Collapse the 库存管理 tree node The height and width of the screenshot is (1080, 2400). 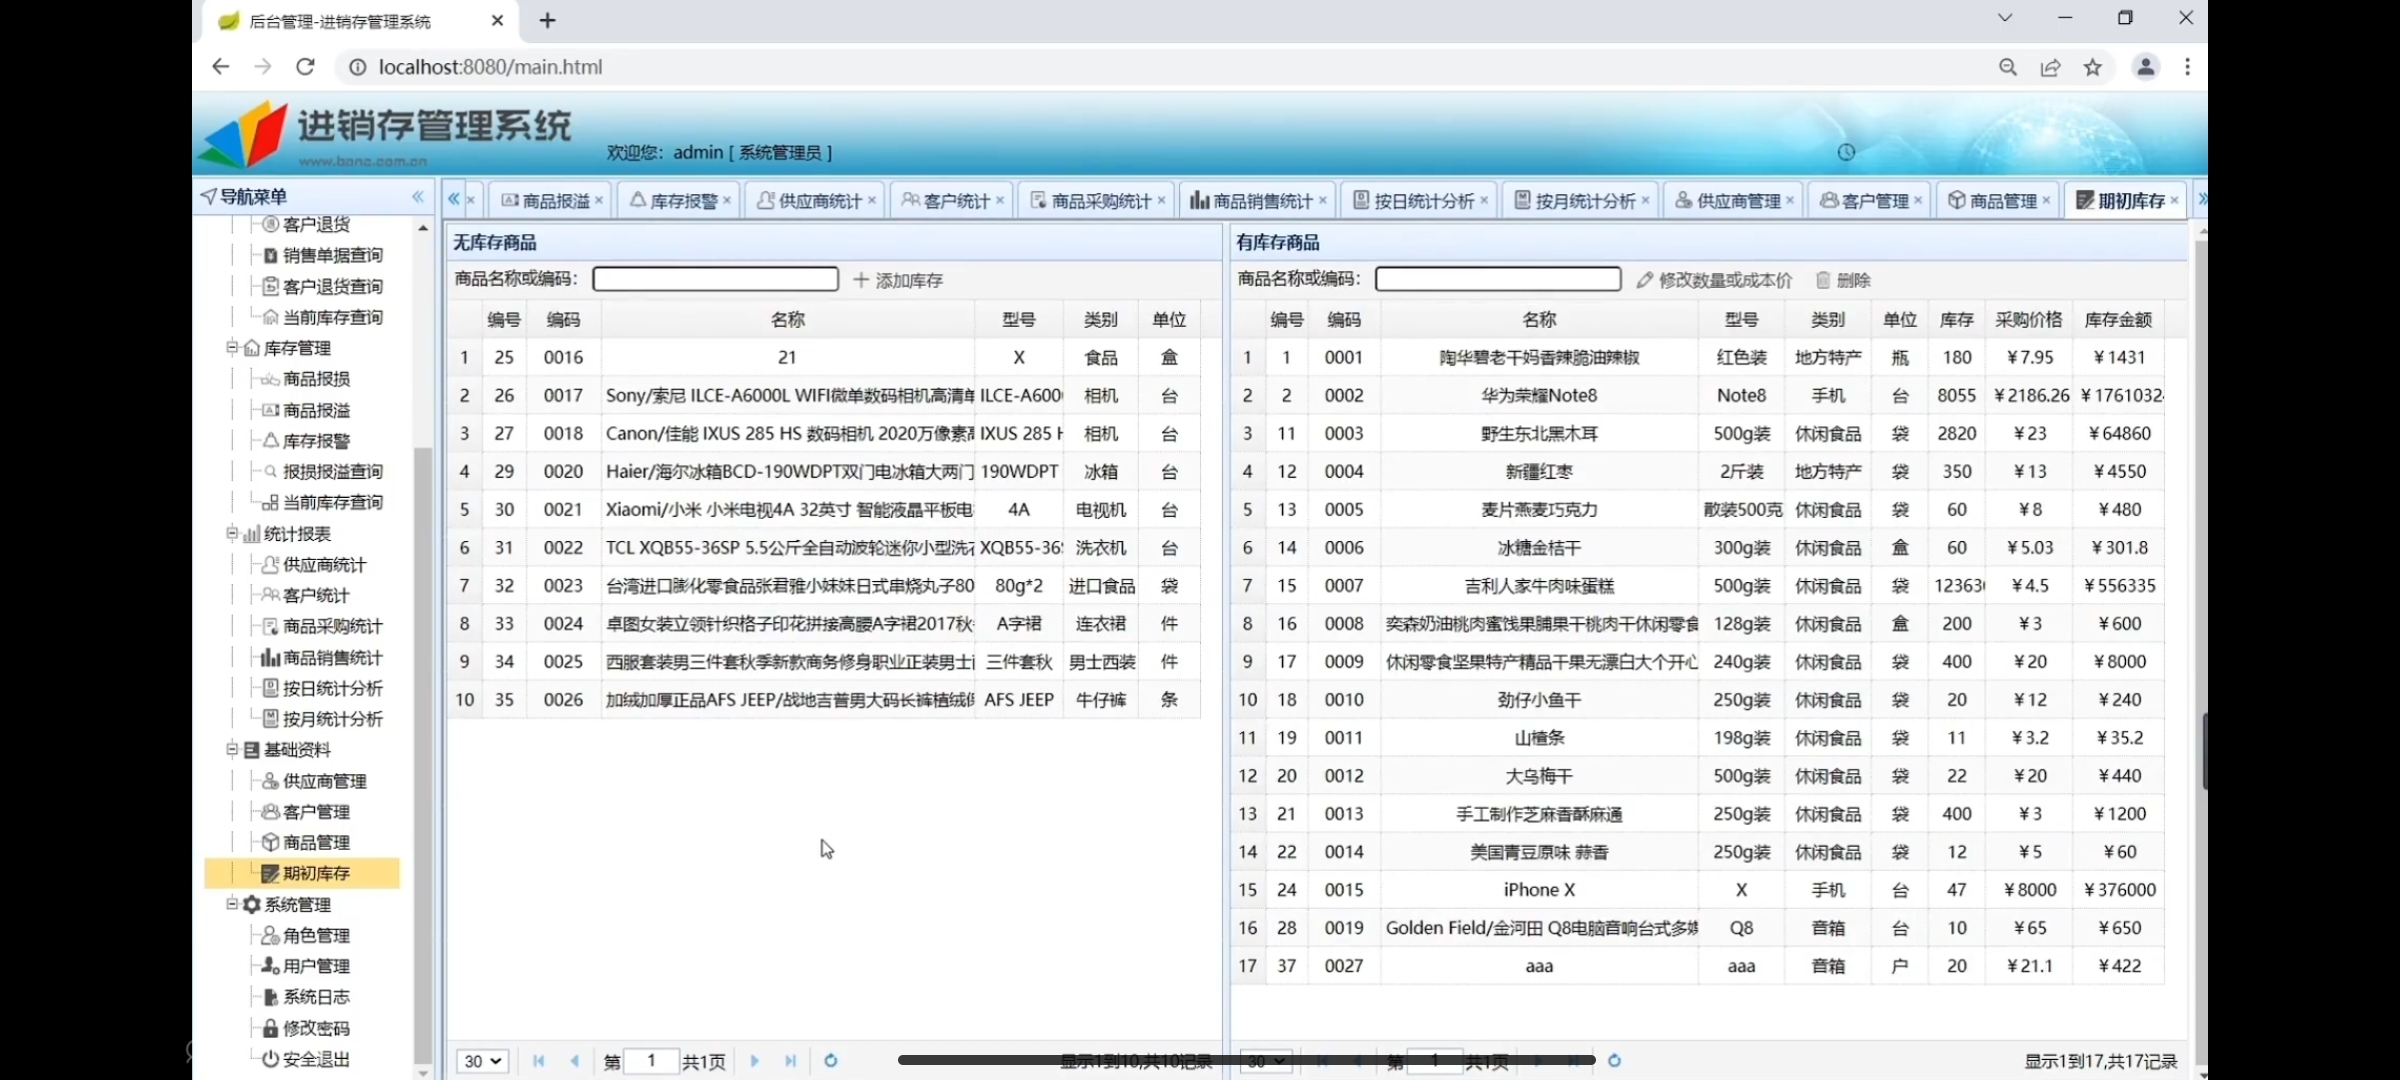coord(232,348)
